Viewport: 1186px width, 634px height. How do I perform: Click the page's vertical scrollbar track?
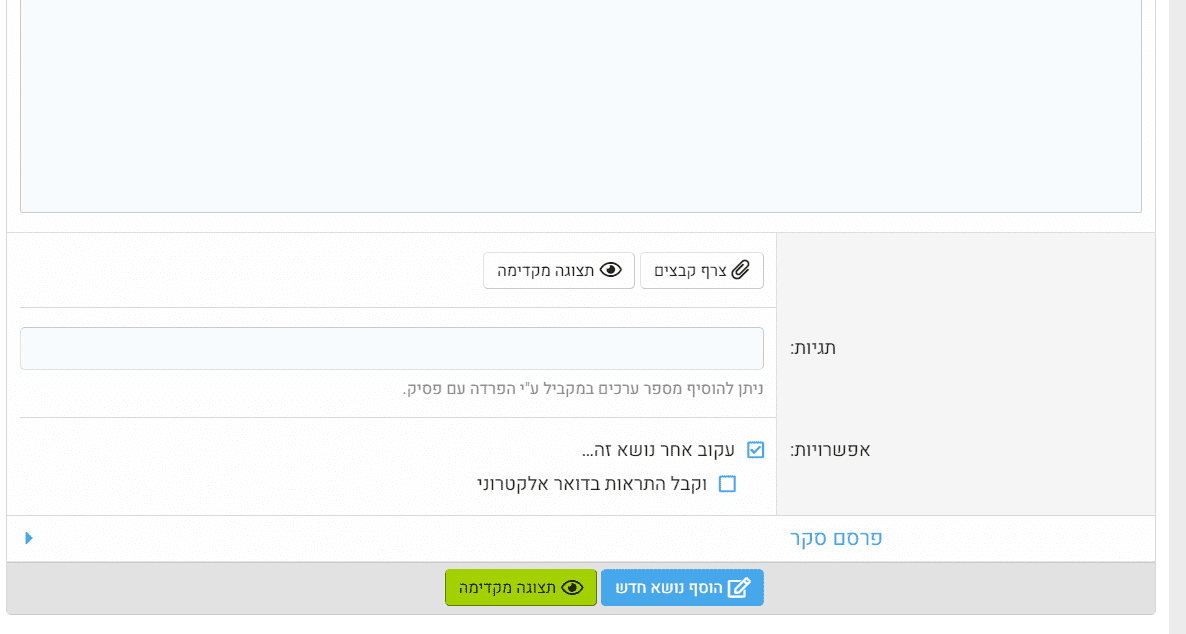pos(1177,300)
